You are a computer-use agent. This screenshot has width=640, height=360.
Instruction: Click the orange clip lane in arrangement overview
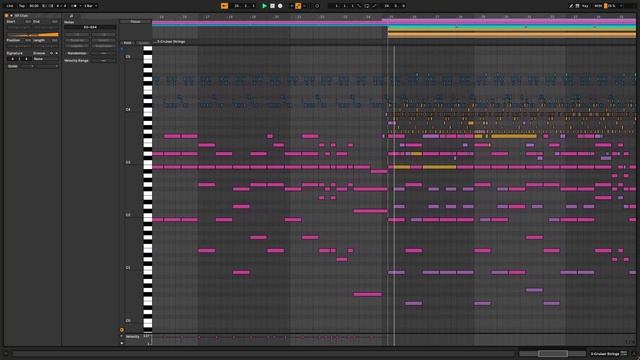point(511,35)
